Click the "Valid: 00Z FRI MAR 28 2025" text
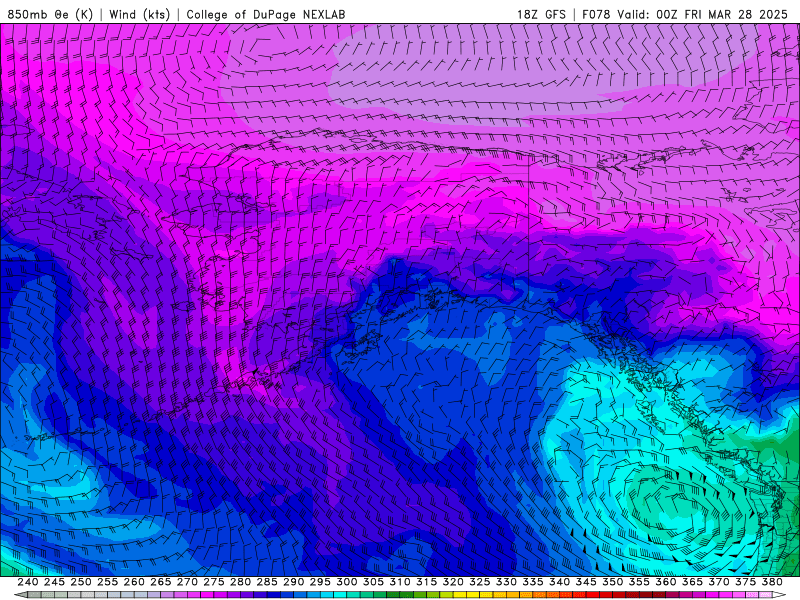 pos(703,14)
